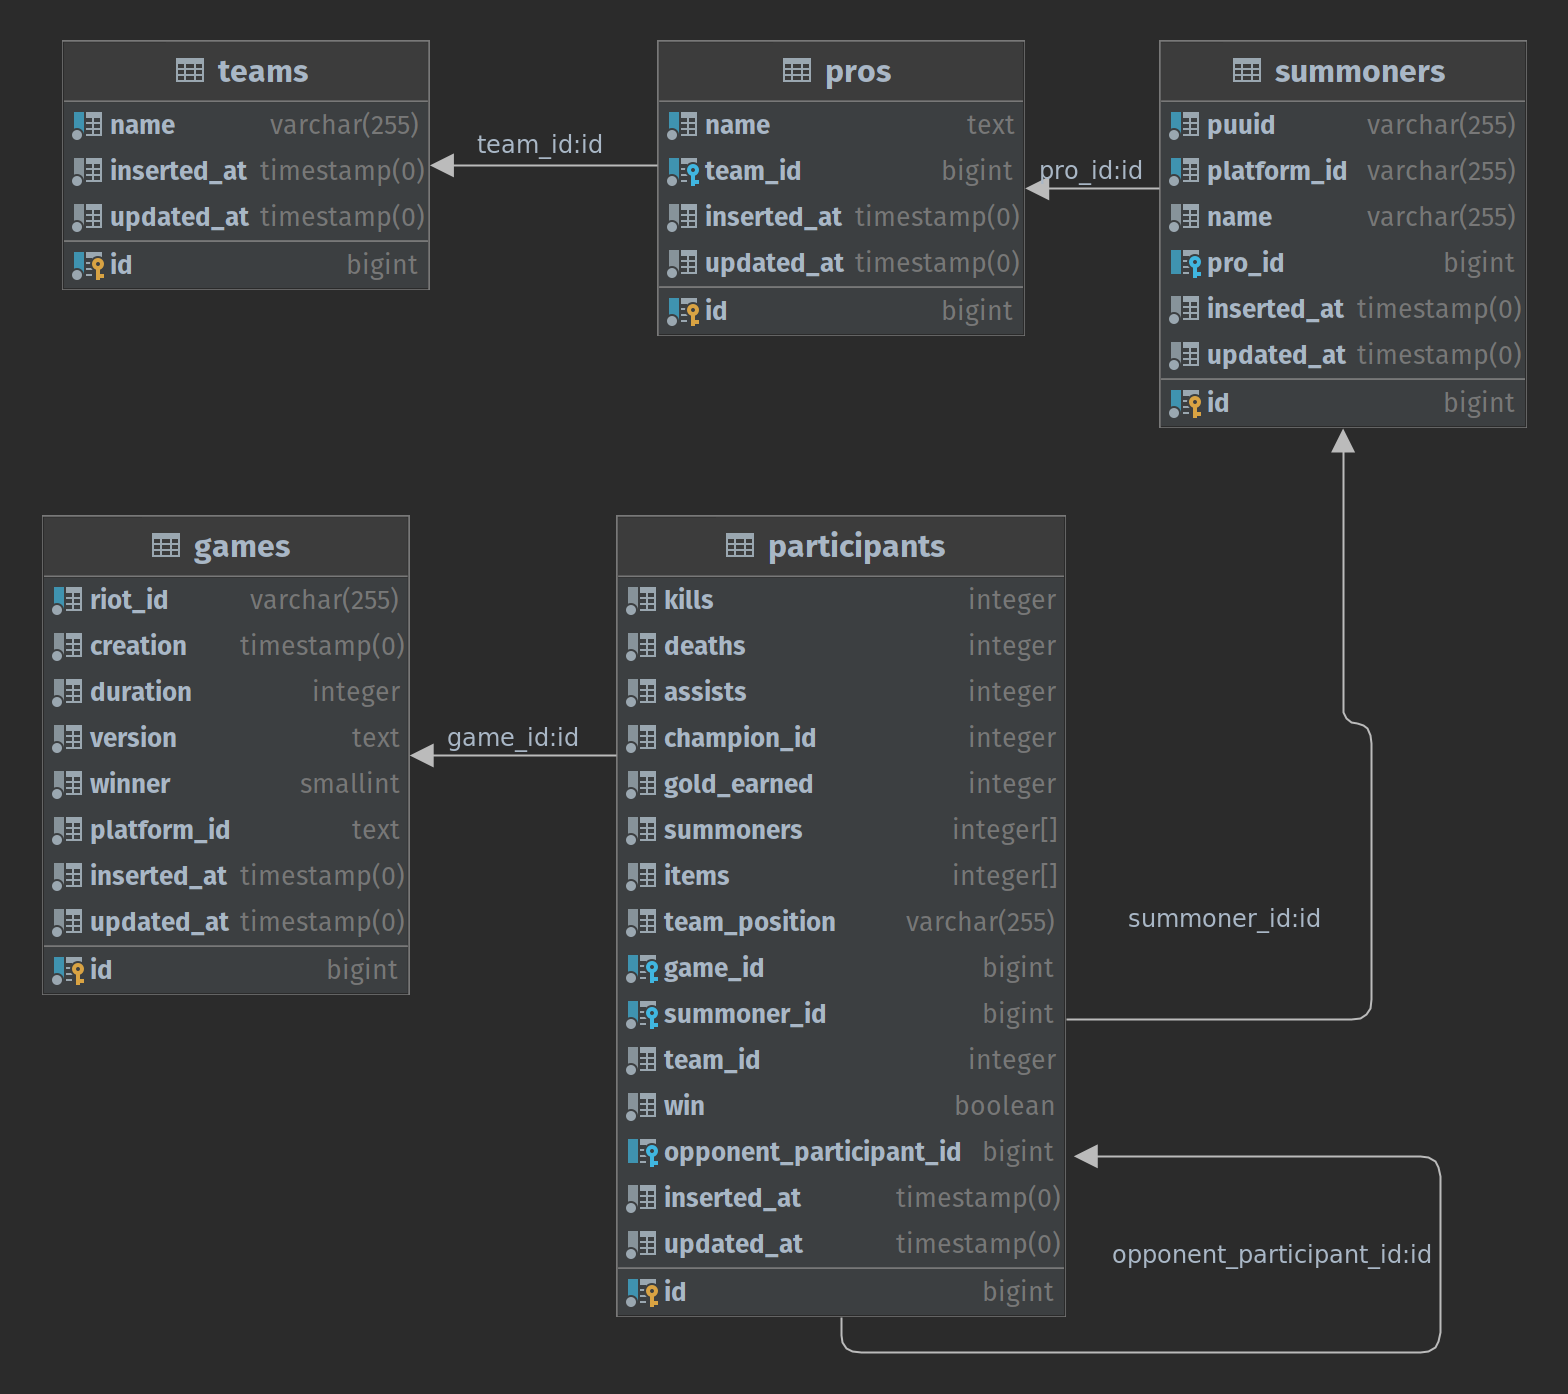This screenshot has width=1568, height=1394.
Task: Click the table icon beside pros title
Action: tap(796, 71)
